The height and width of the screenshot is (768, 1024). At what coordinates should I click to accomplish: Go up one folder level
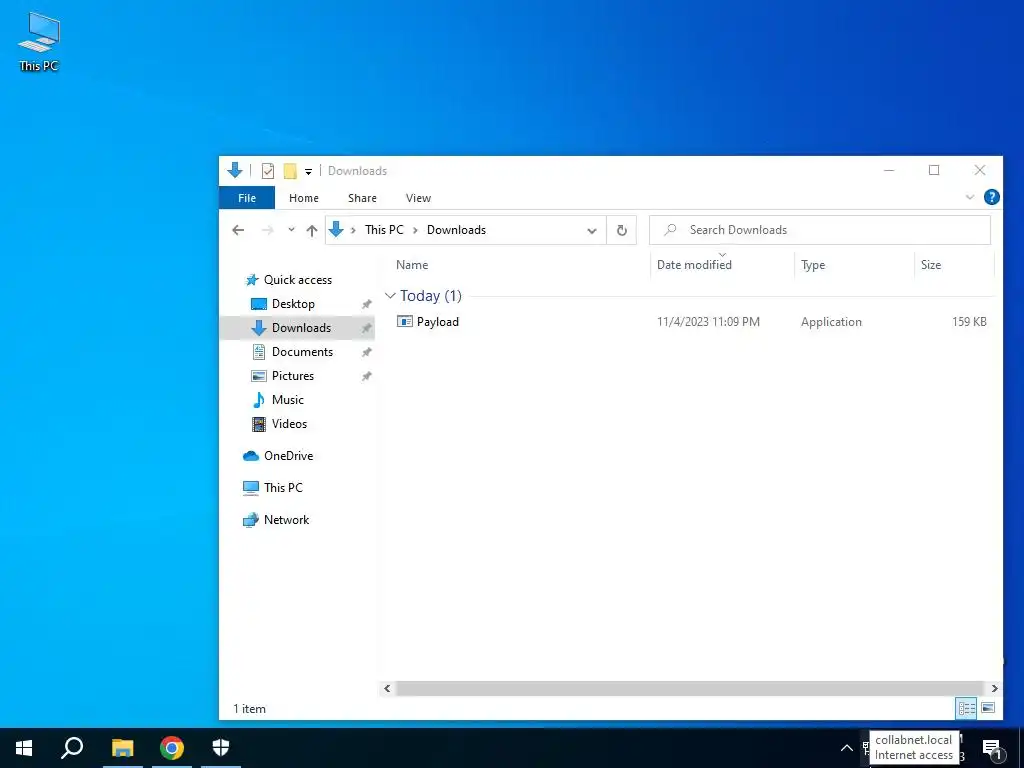pos(312,230)
